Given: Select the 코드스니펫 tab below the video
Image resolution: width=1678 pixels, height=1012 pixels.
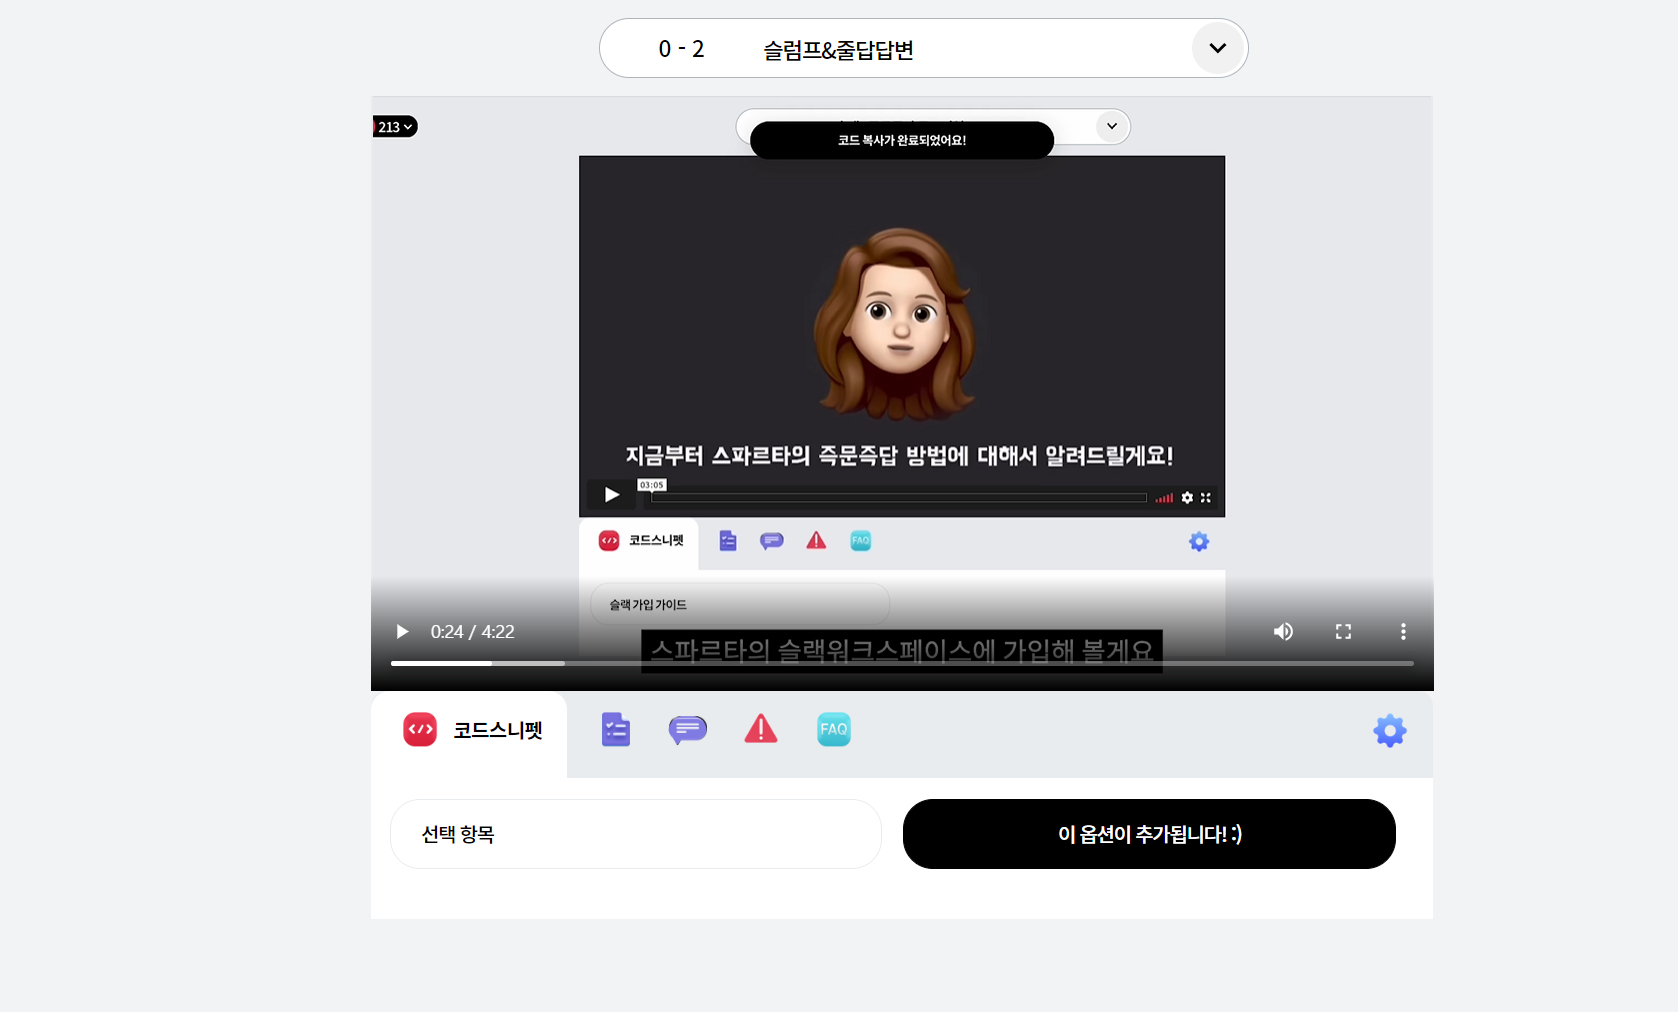Looking at the screenshot, I should tap(469, 733).
